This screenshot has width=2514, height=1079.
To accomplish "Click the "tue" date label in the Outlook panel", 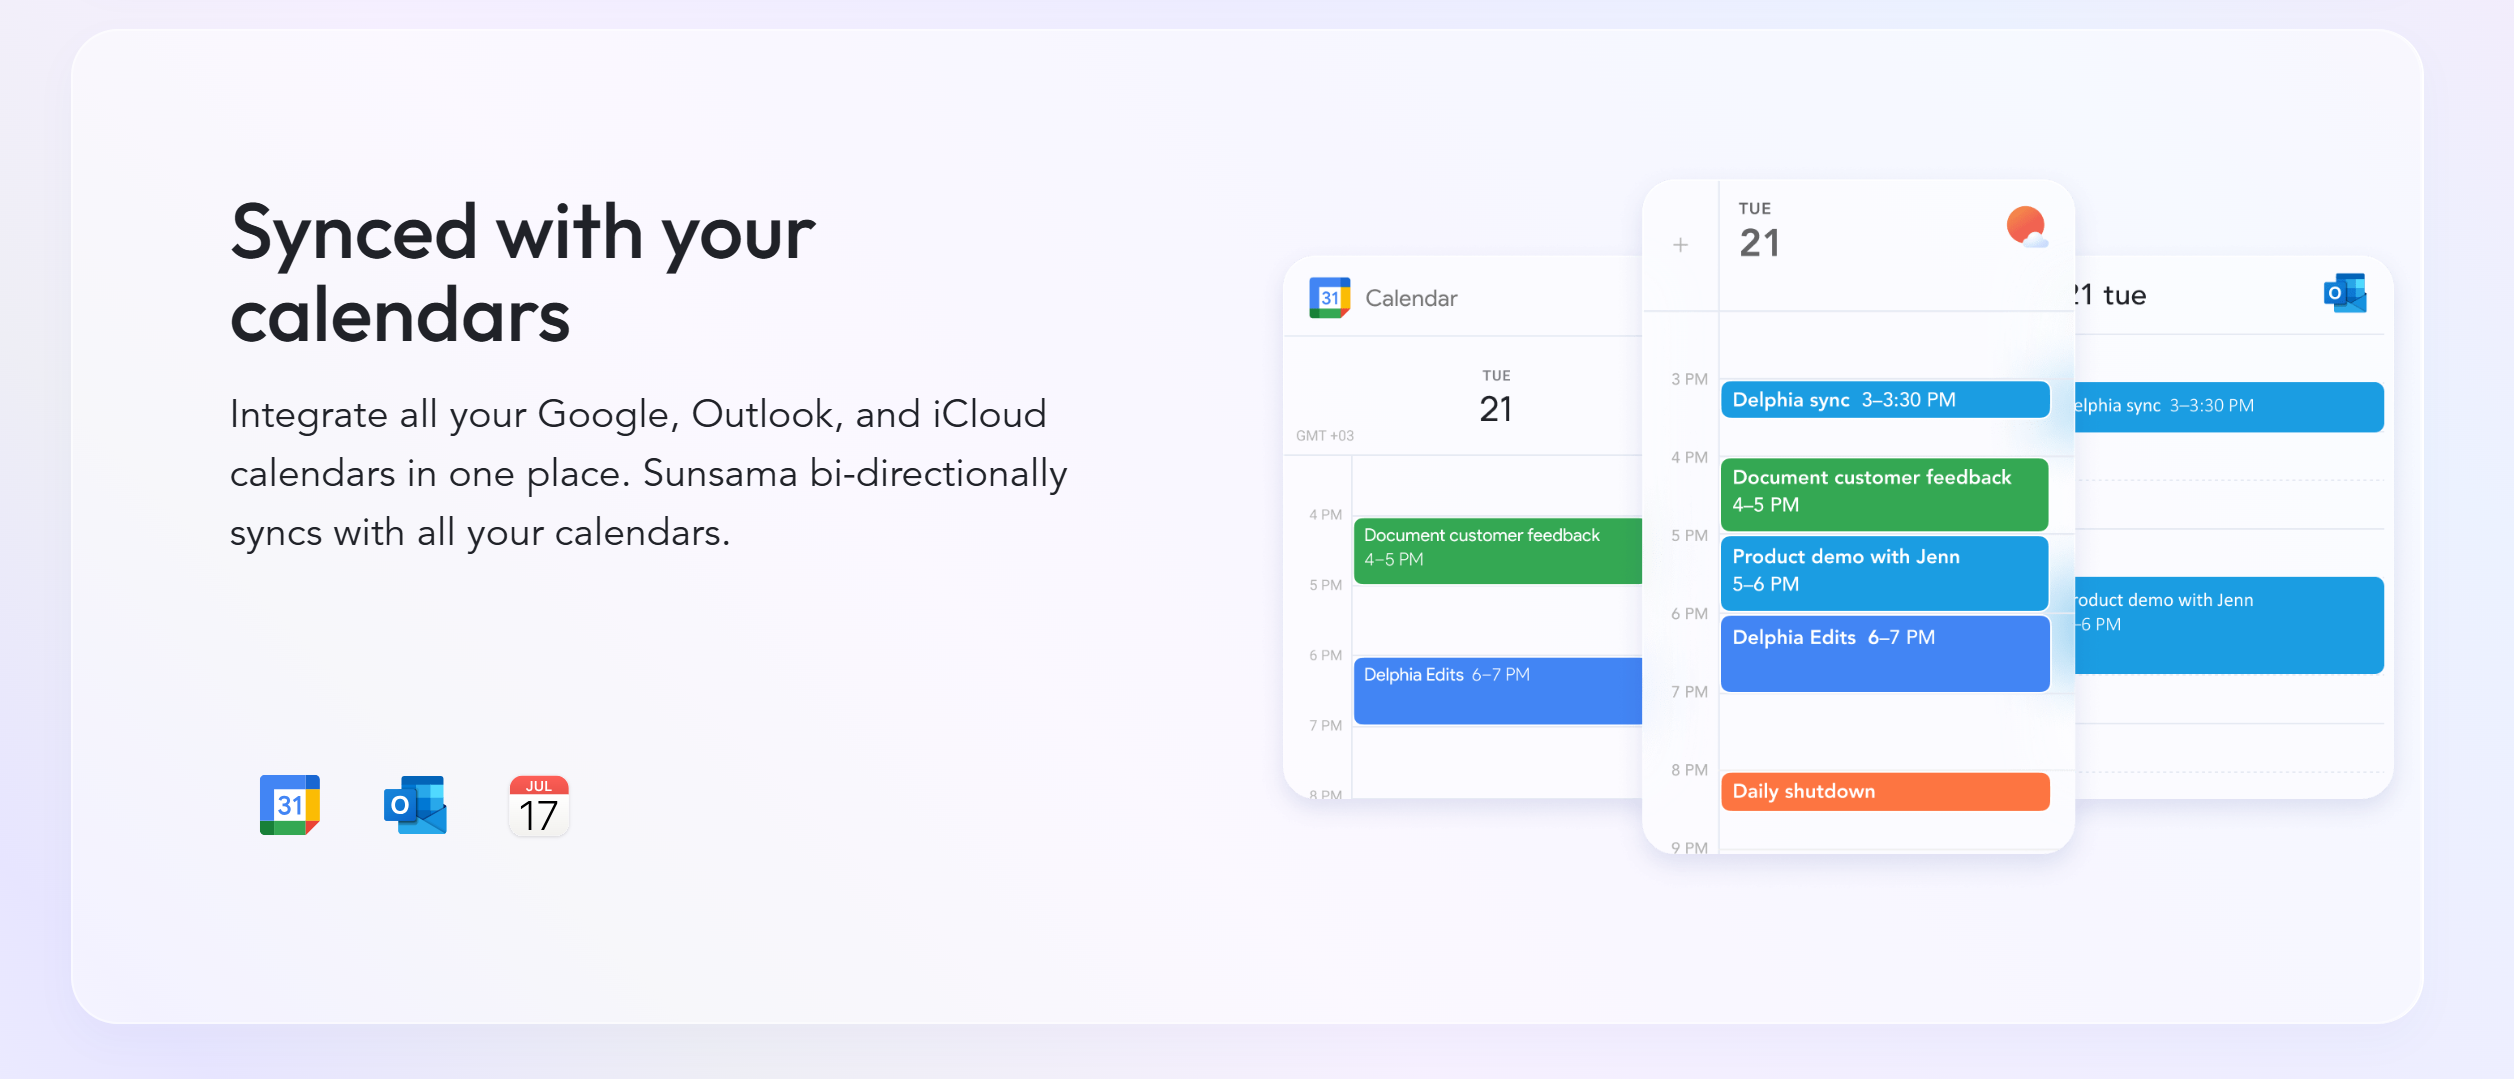I will pyautogui.click(x=2124, y=295).
